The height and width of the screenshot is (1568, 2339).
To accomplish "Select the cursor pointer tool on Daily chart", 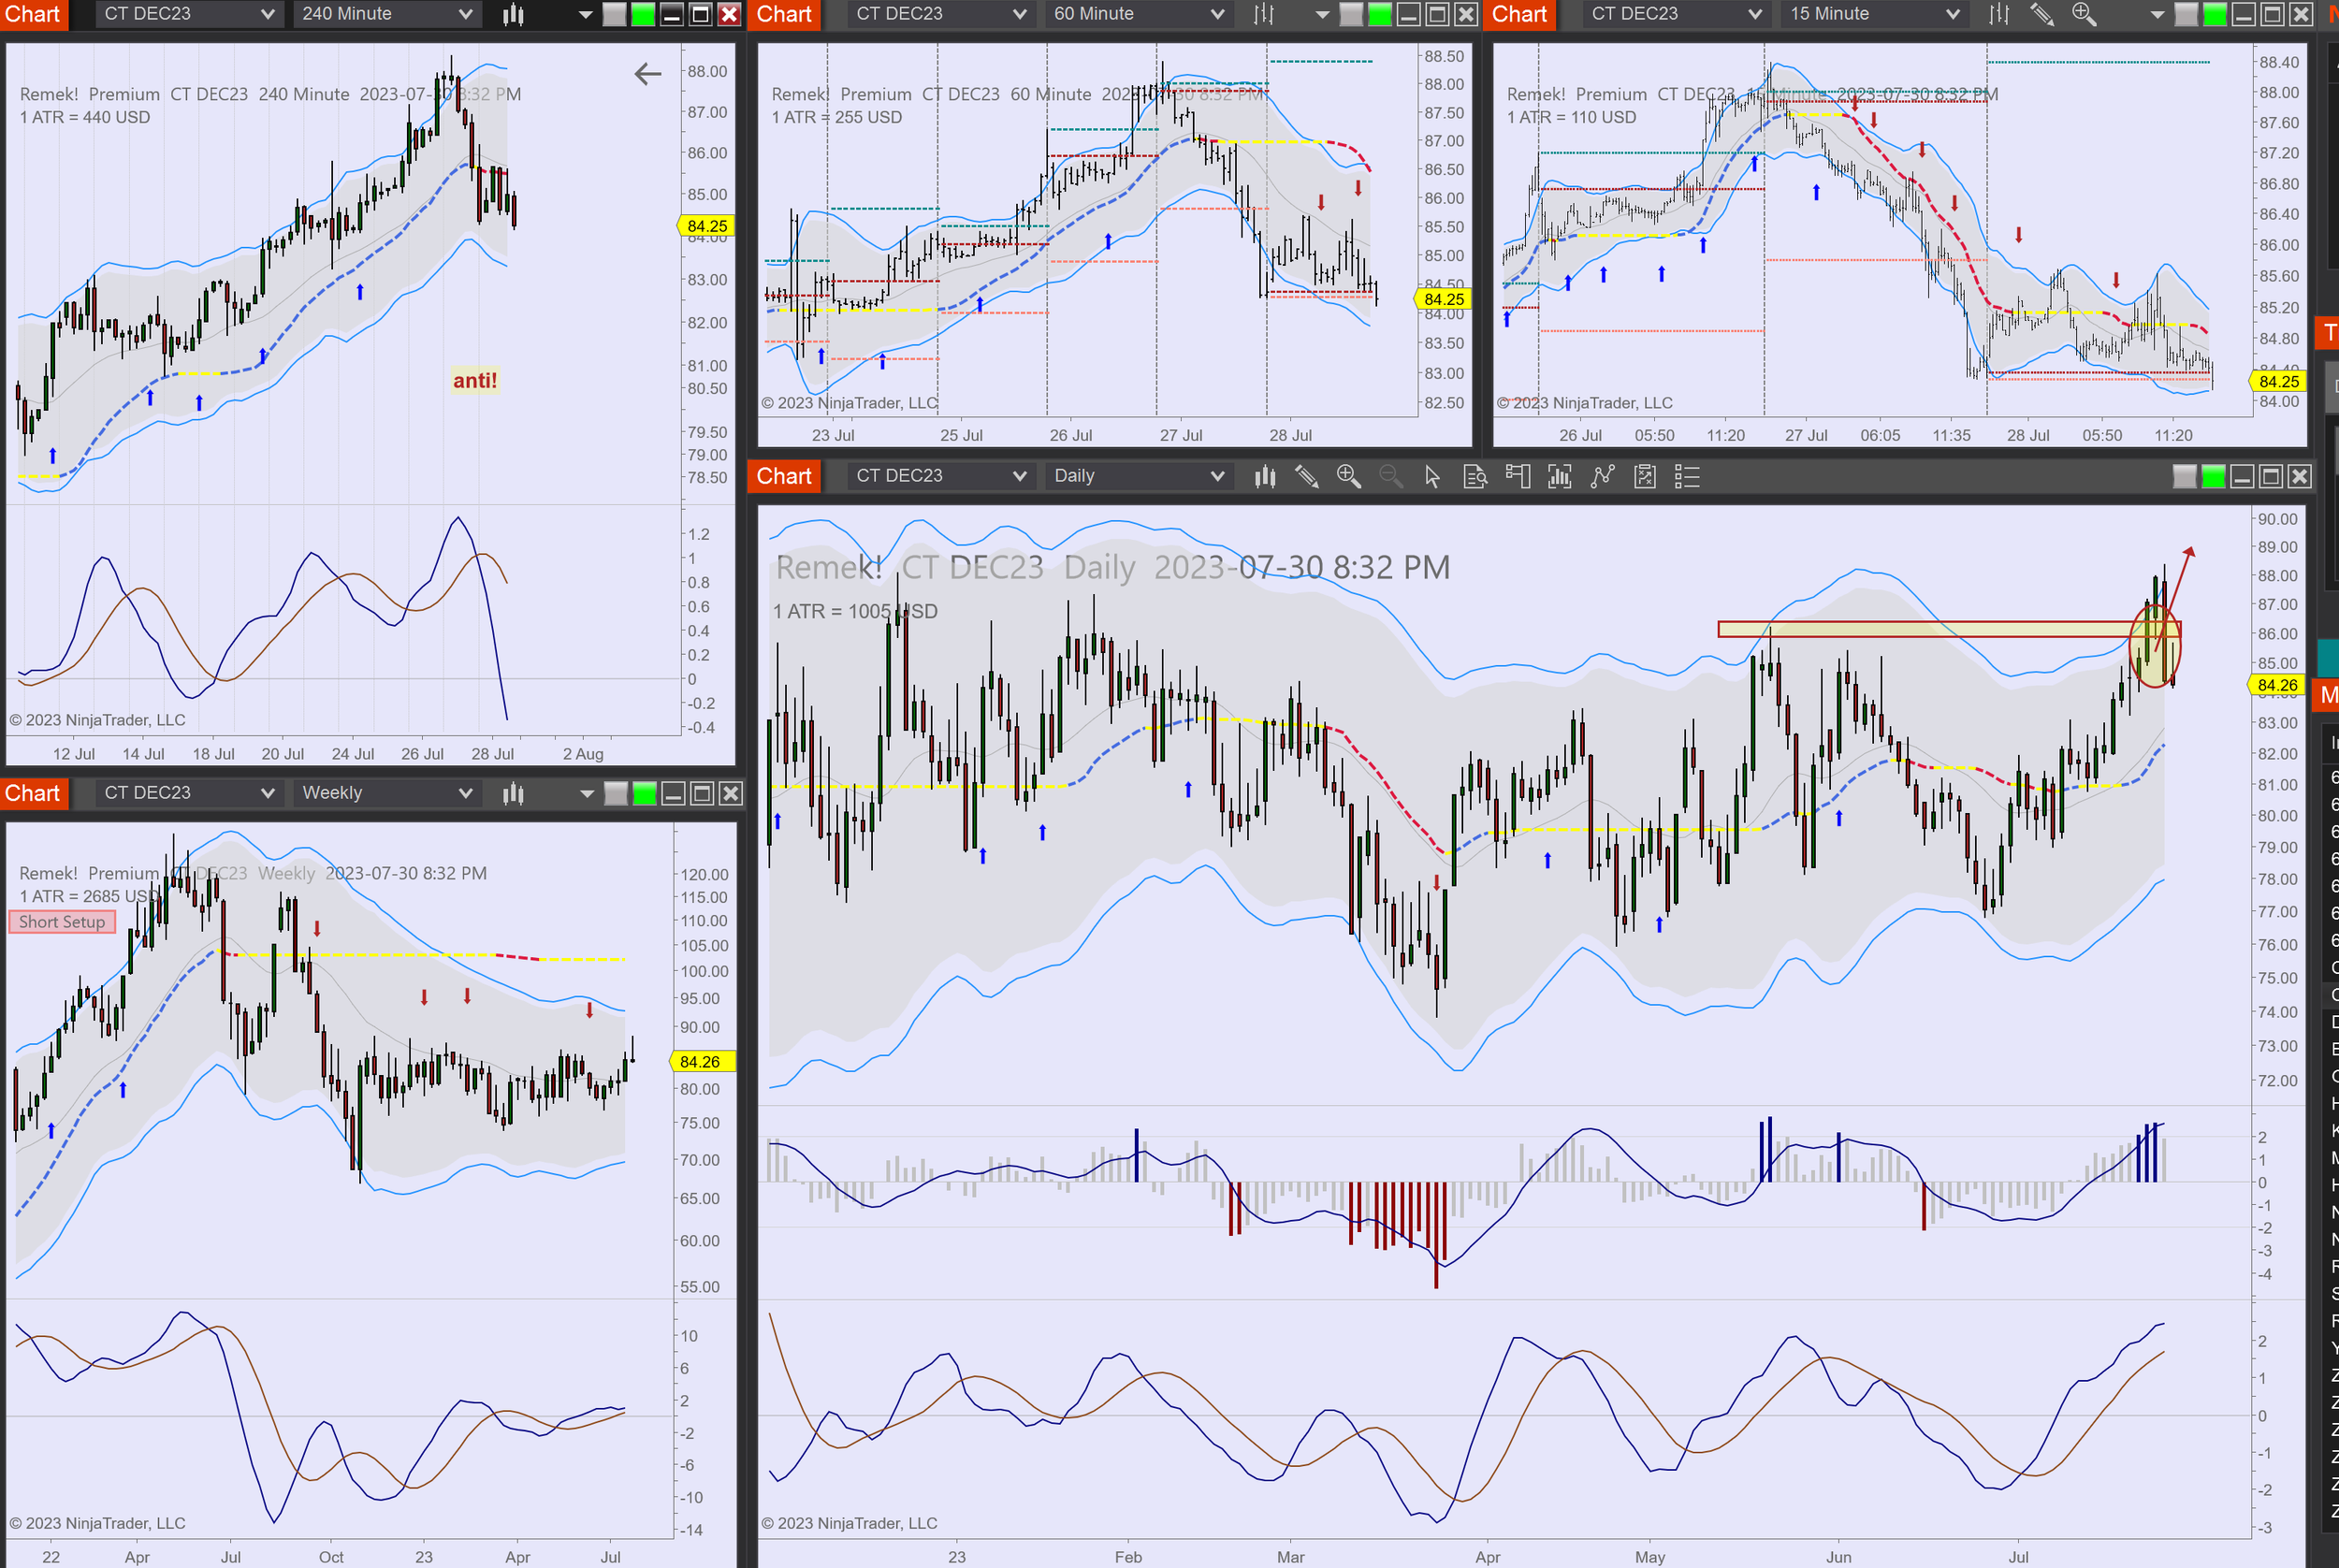I will (1432, 477).
